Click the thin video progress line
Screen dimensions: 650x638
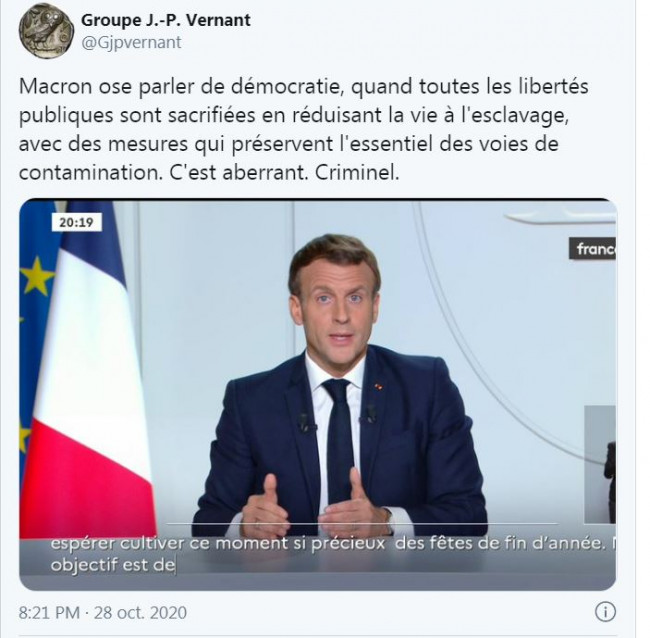tap(329, 523)
